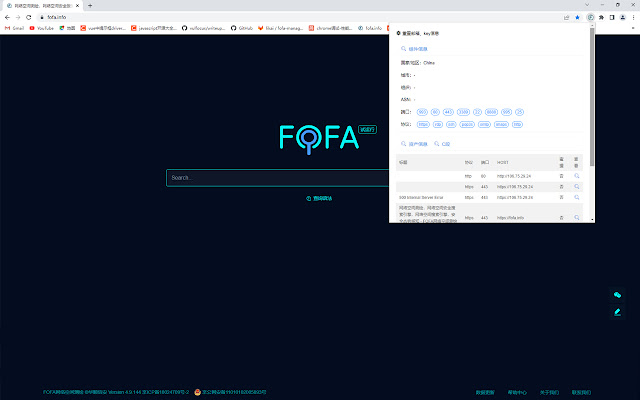Click the reset key link at popup top
The image size is (640, 400).
pyautogui.click(x=418, y=33)
